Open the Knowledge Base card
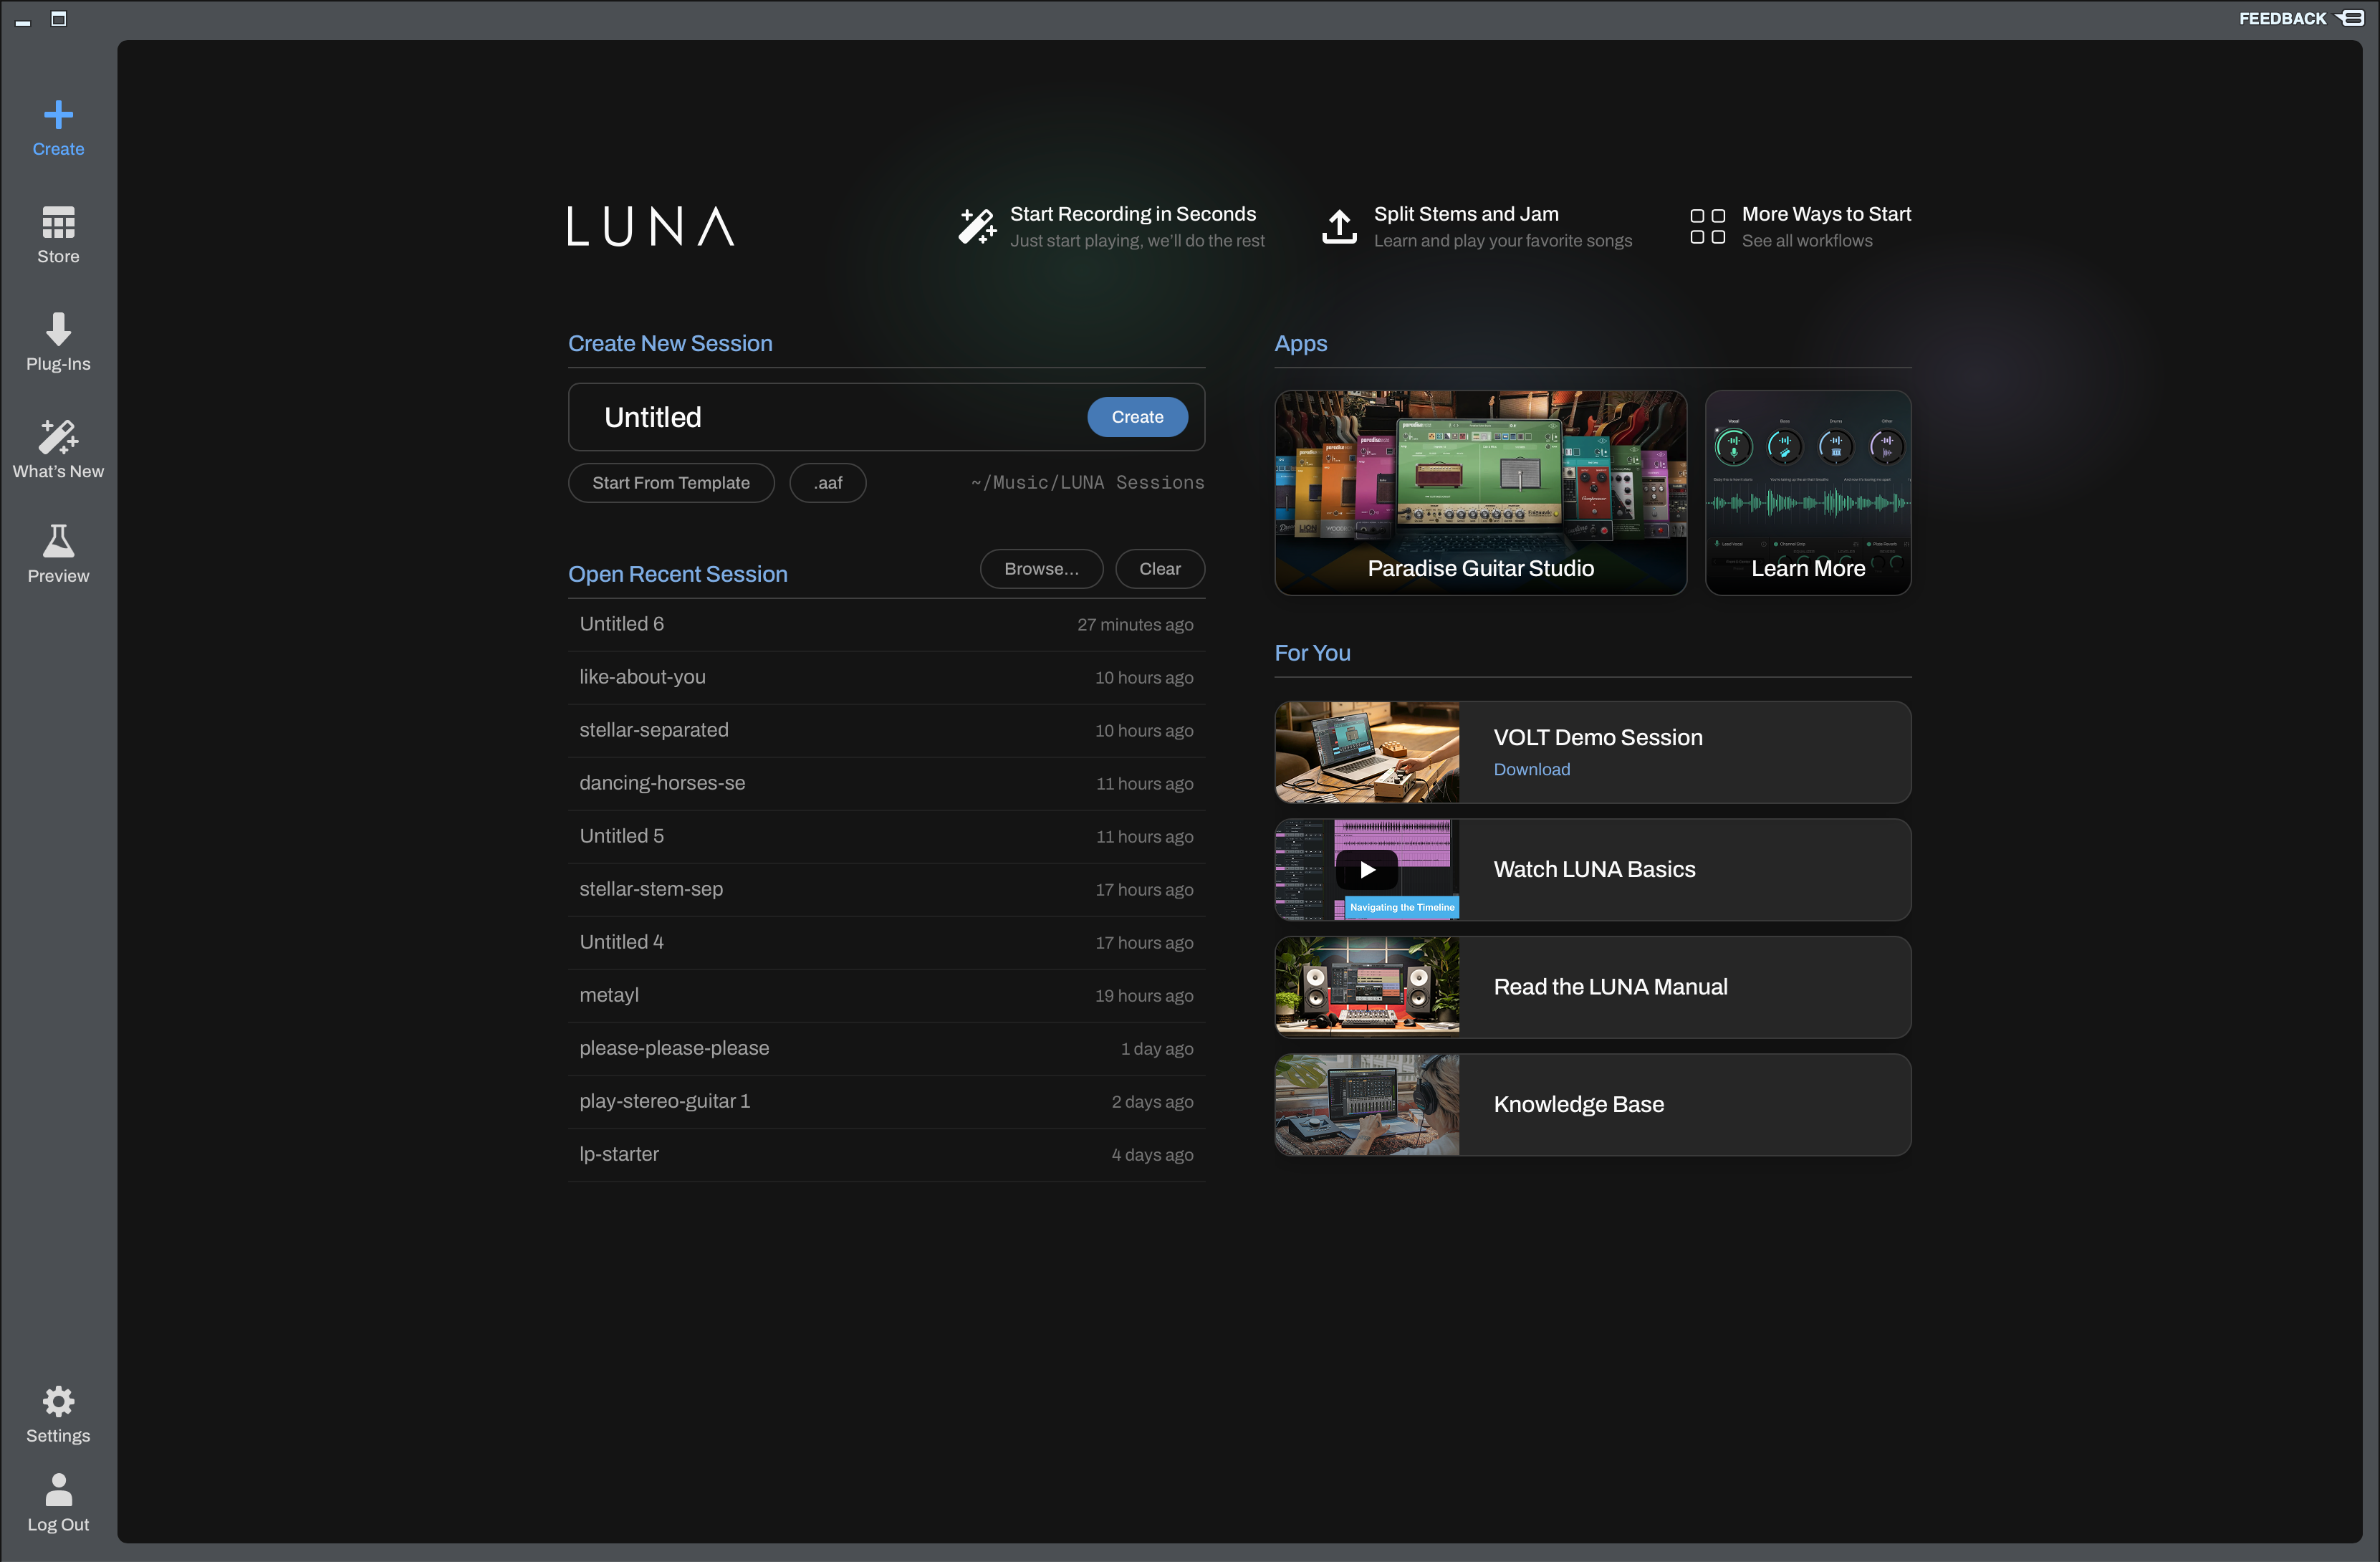The image size is (2380, 1562). click(x=1592, y=1105)
